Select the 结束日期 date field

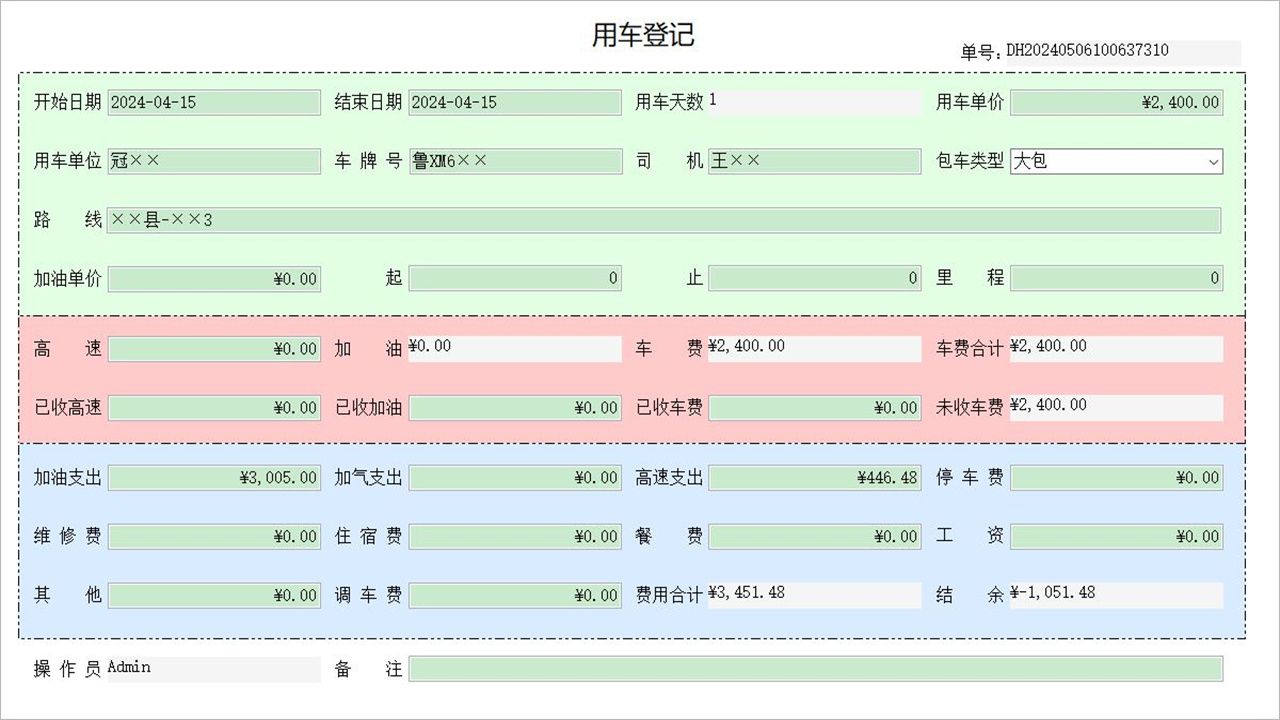(x=514, y=102)
